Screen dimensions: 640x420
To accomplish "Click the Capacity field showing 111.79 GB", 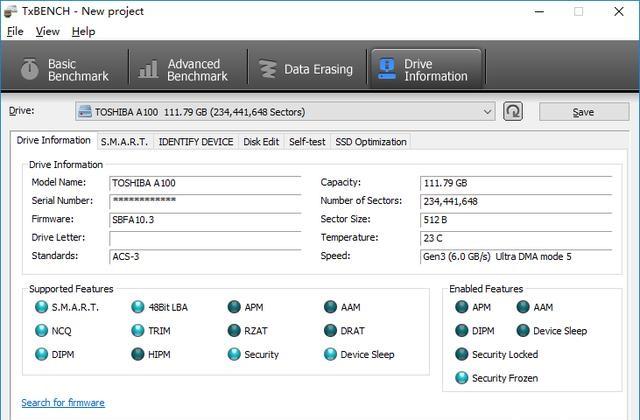I will pyautogui.click(x=516, y=183).
